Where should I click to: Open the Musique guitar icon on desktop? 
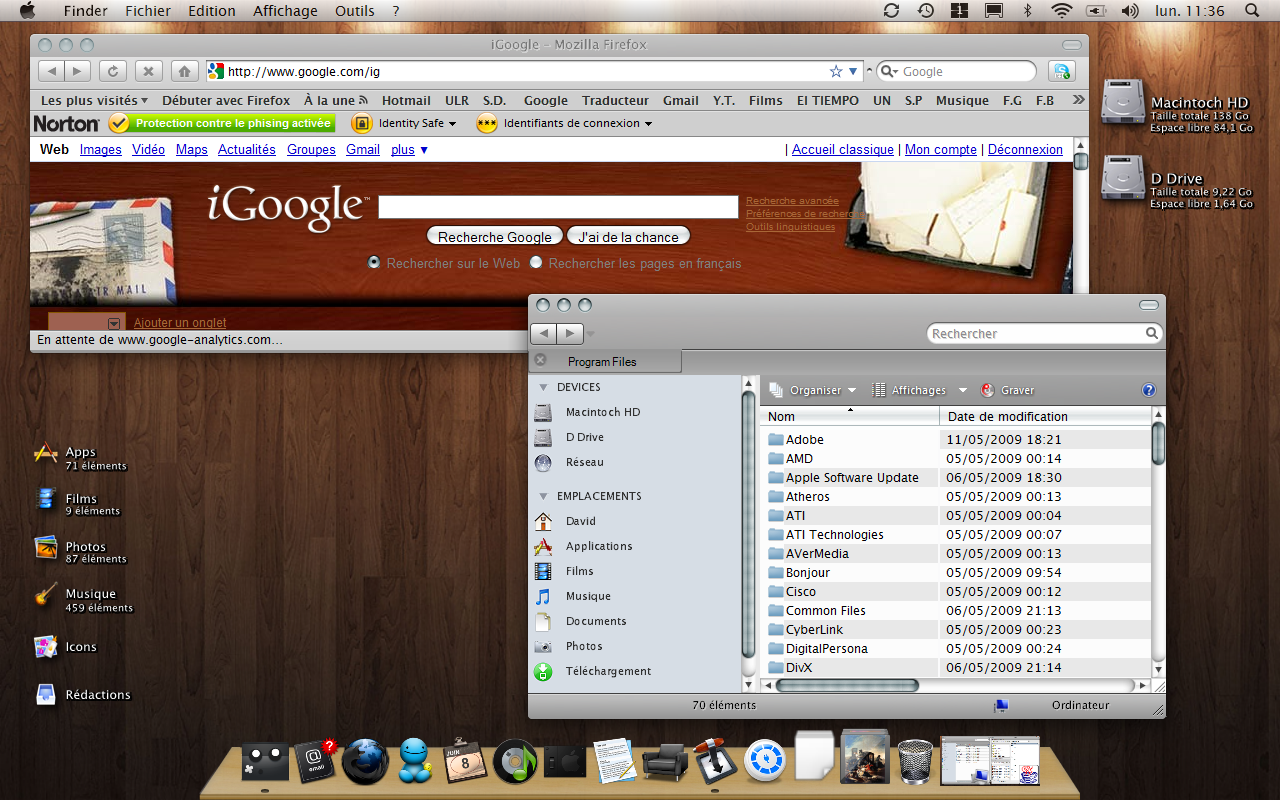click(x=46, y=595)
